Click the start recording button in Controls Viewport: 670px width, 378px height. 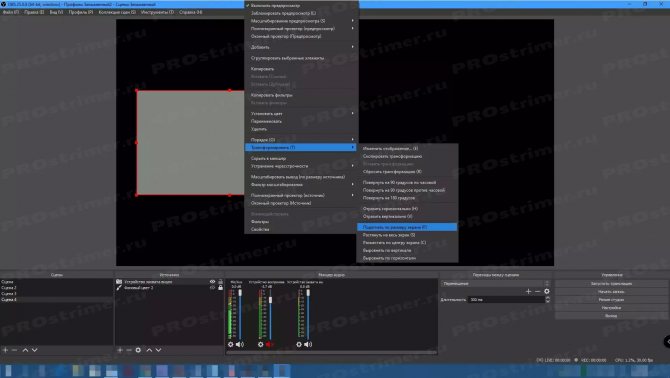611,292
